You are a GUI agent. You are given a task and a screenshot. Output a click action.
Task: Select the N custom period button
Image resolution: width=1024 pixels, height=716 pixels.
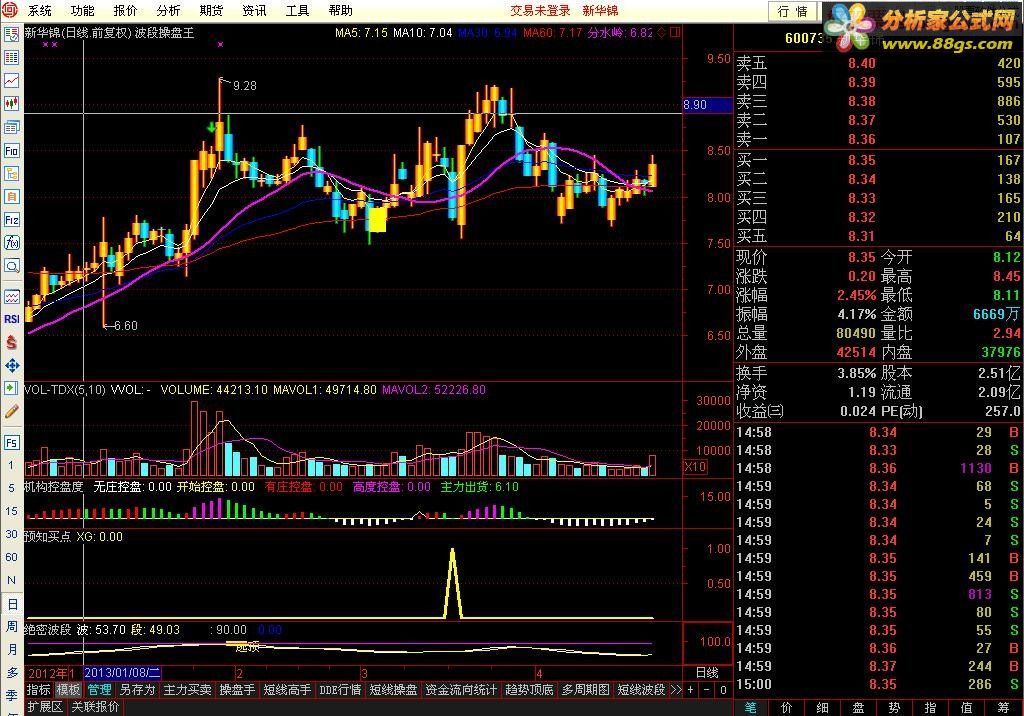click(11, 580)
